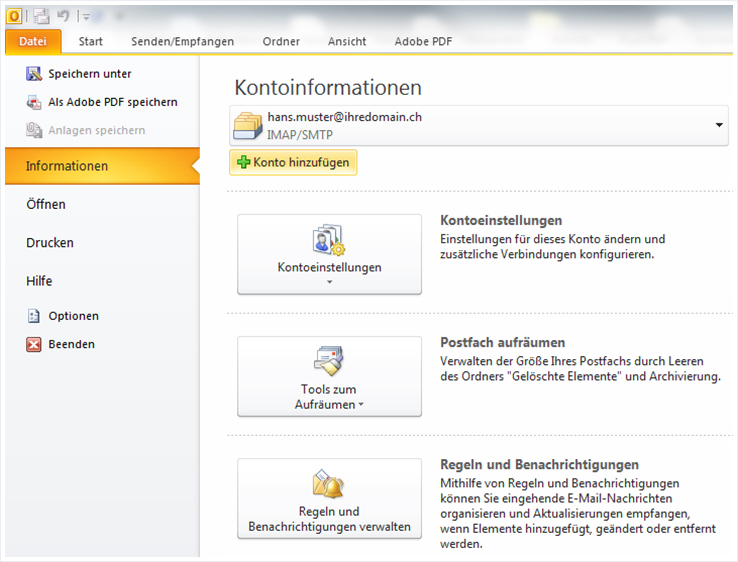Switch to the Senden/Empfangen tab

(183, 41)
